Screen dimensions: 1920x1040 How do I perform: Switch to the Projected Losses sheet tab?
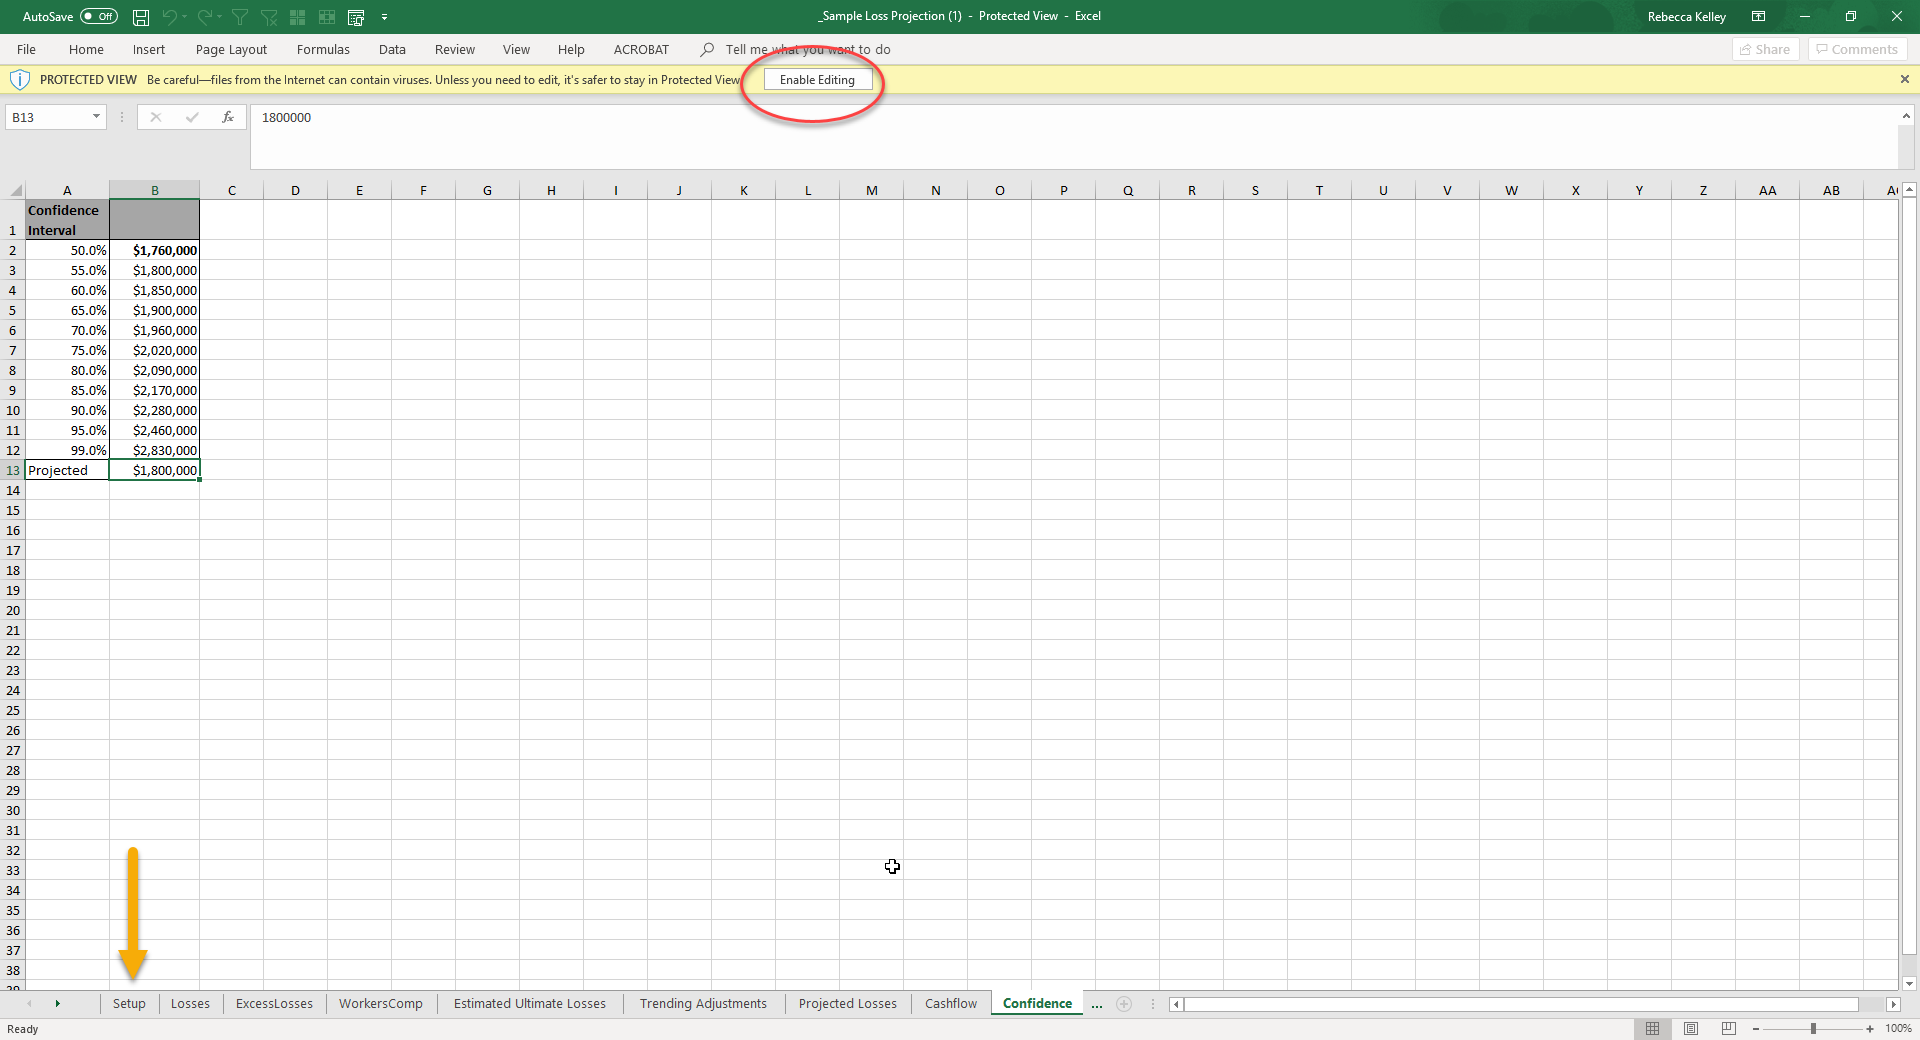(x=847, y=1003)
